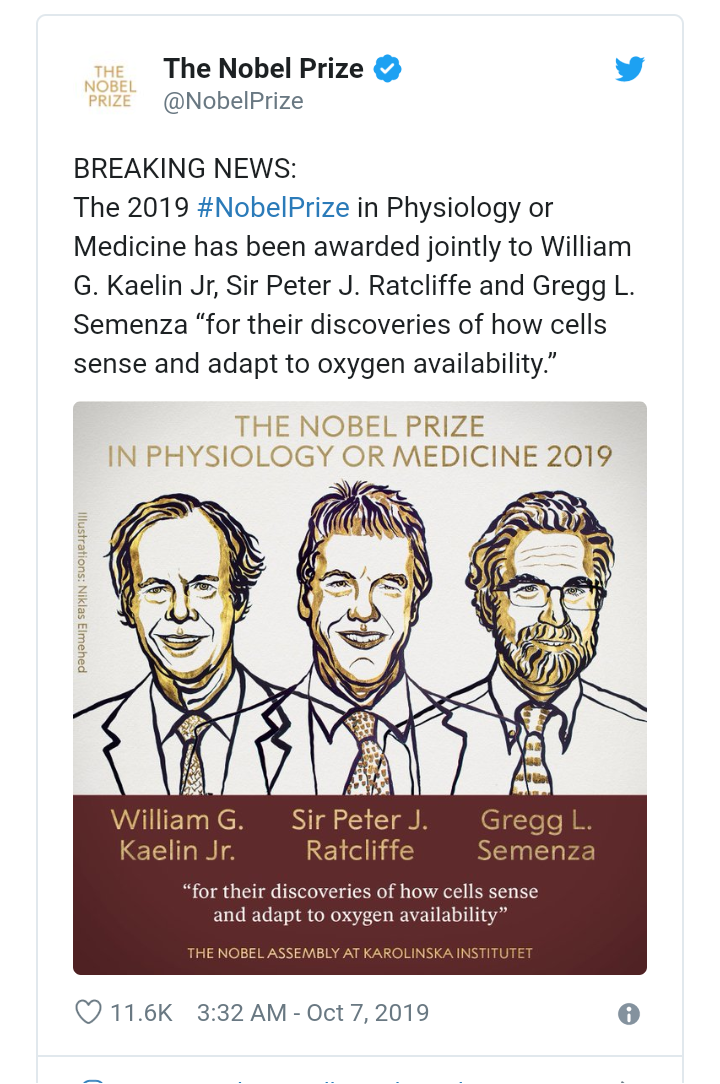Open the #NobelPrize hashtag link
Viewport: 720px width, 1084px height.
tap(273, 208)
